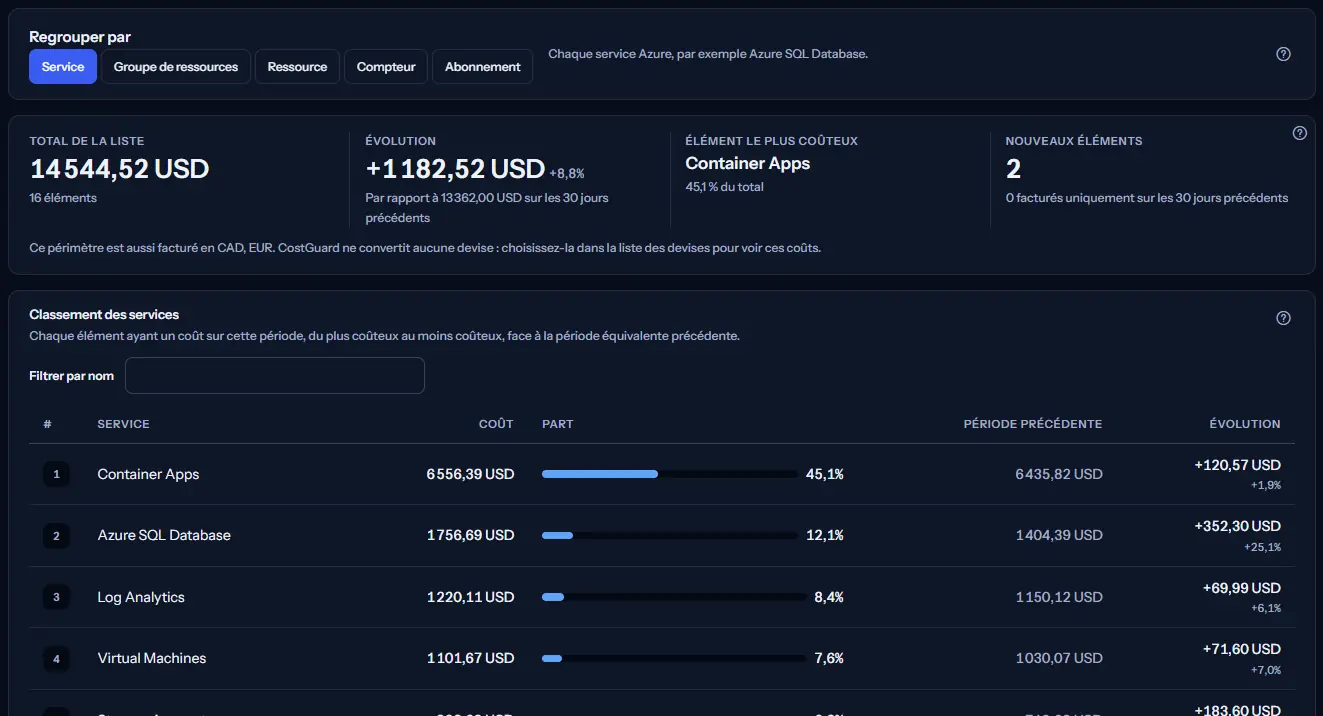This screenshot has height=716, width=1323.
Task: Group costs by Ressource
Action: pos(297,67)
